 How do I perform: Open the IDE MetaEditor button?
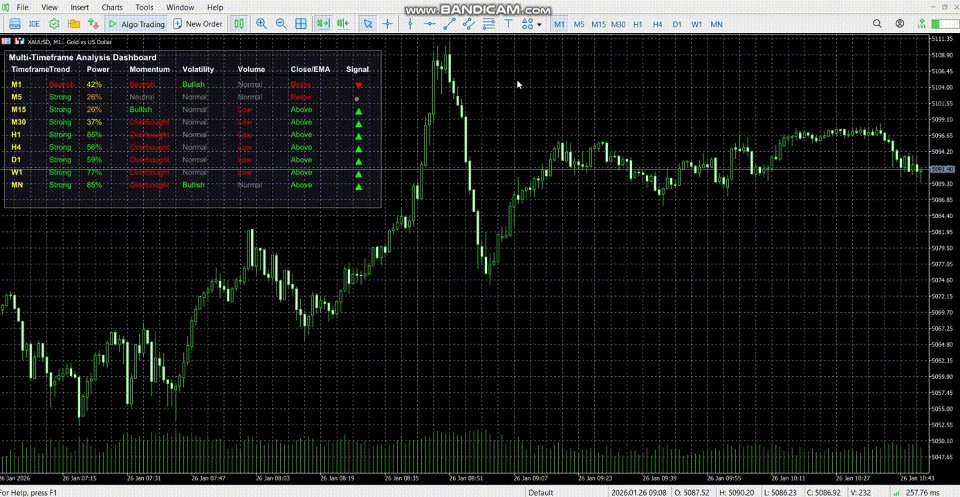(x=34, y=24)
